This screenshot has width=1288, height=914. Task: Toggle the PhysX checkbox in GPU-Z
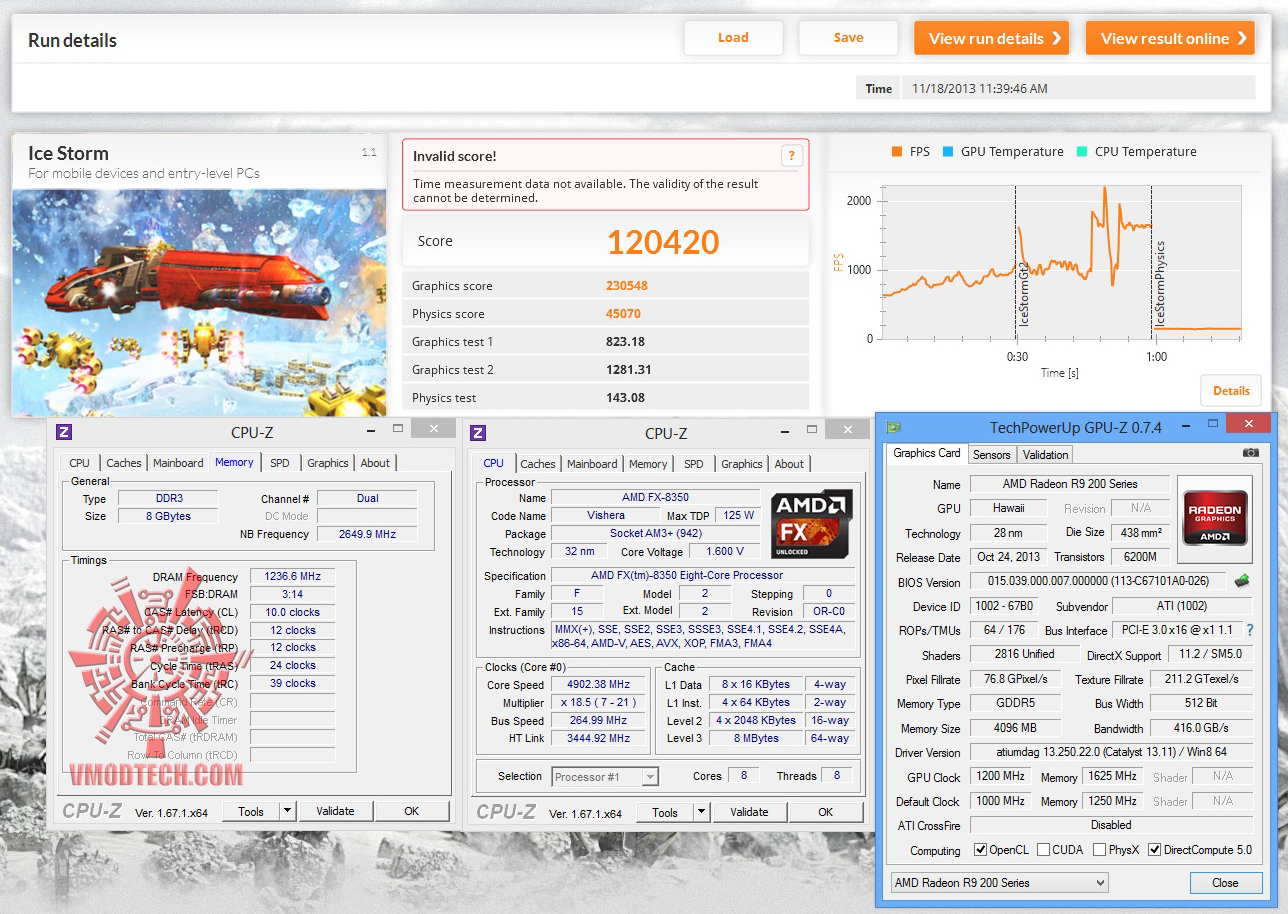1100,850
